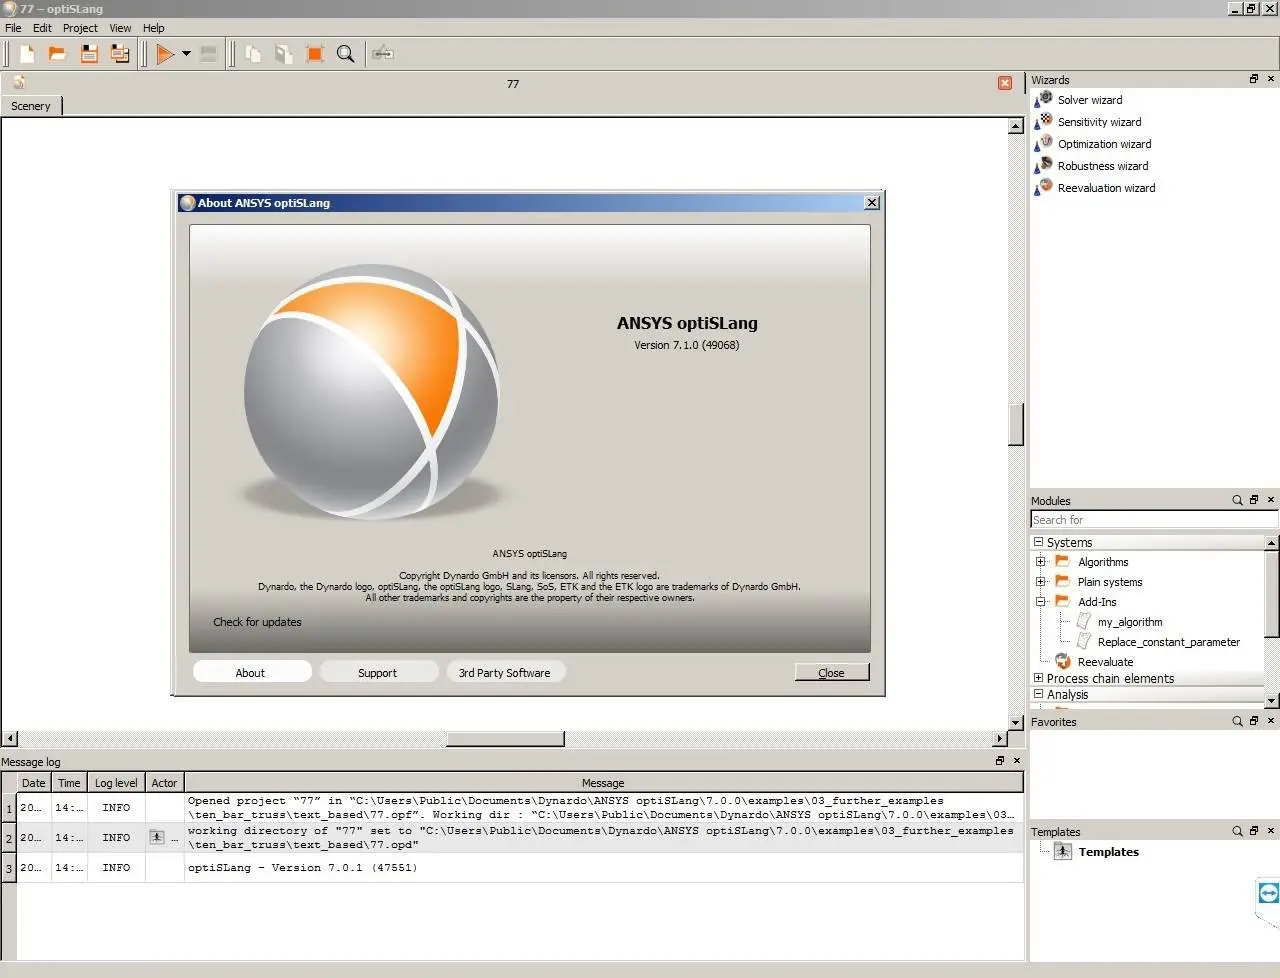Close the Wizards panel
Viewport: 1280px width, 978px height.
(x=1271, y=79)
